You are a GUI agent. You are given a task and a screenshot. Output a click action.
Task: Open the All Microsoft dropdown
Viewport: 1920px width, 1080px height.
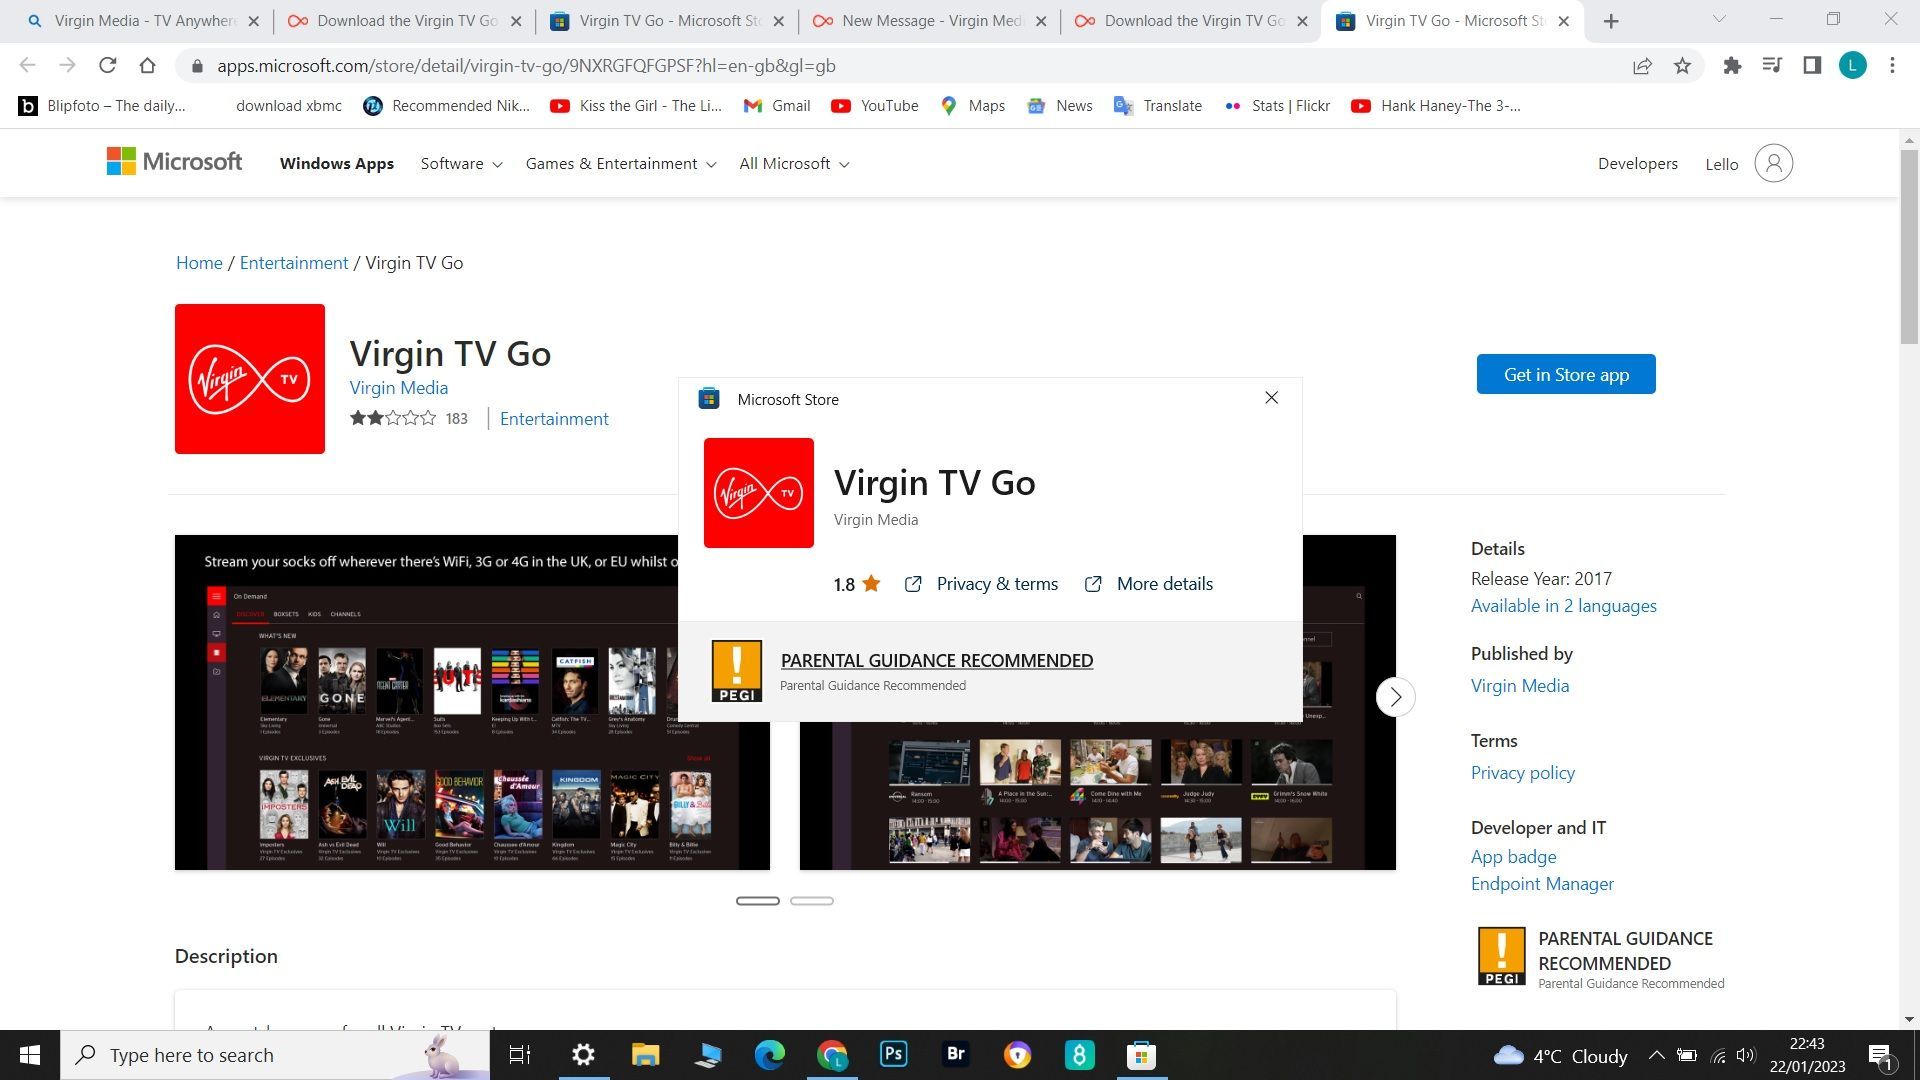coord(793,163)
